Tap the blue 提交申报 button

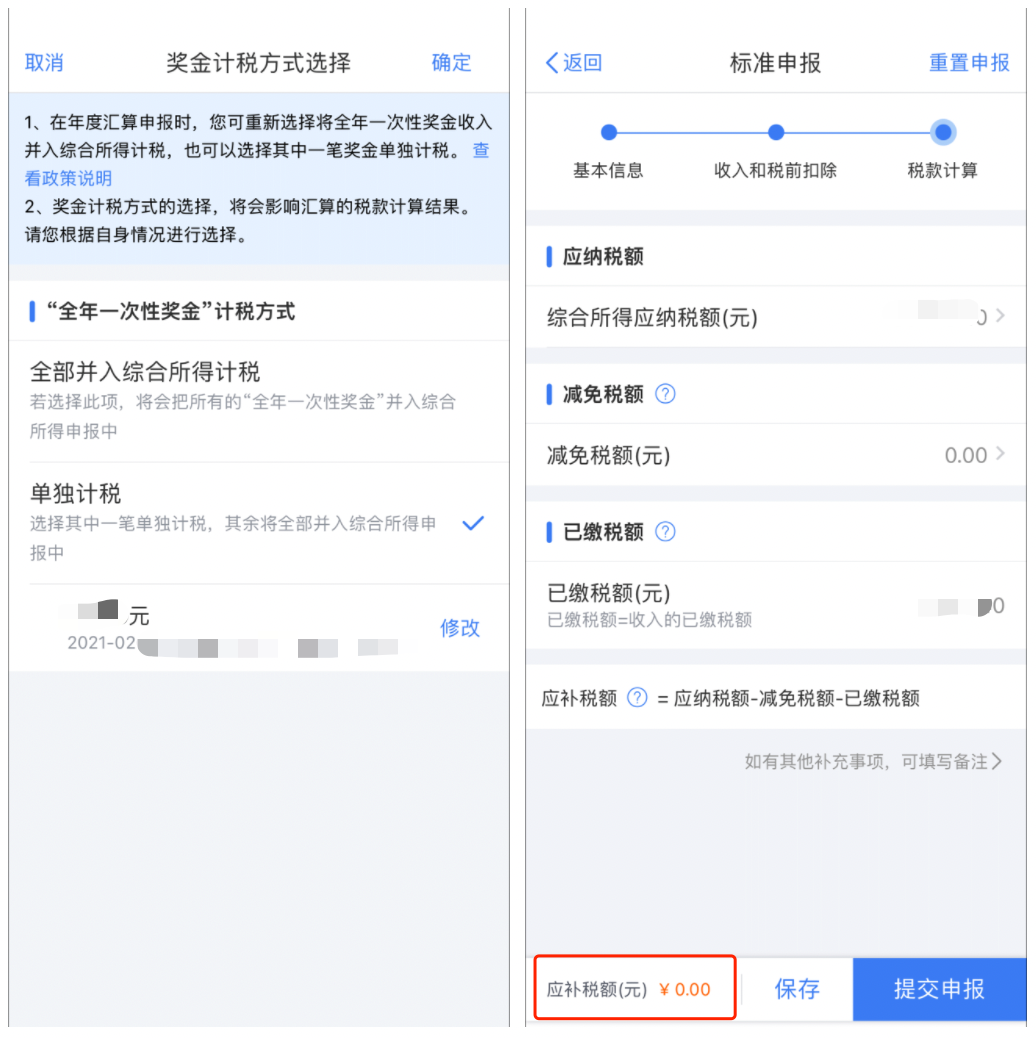tap(939, 989)
